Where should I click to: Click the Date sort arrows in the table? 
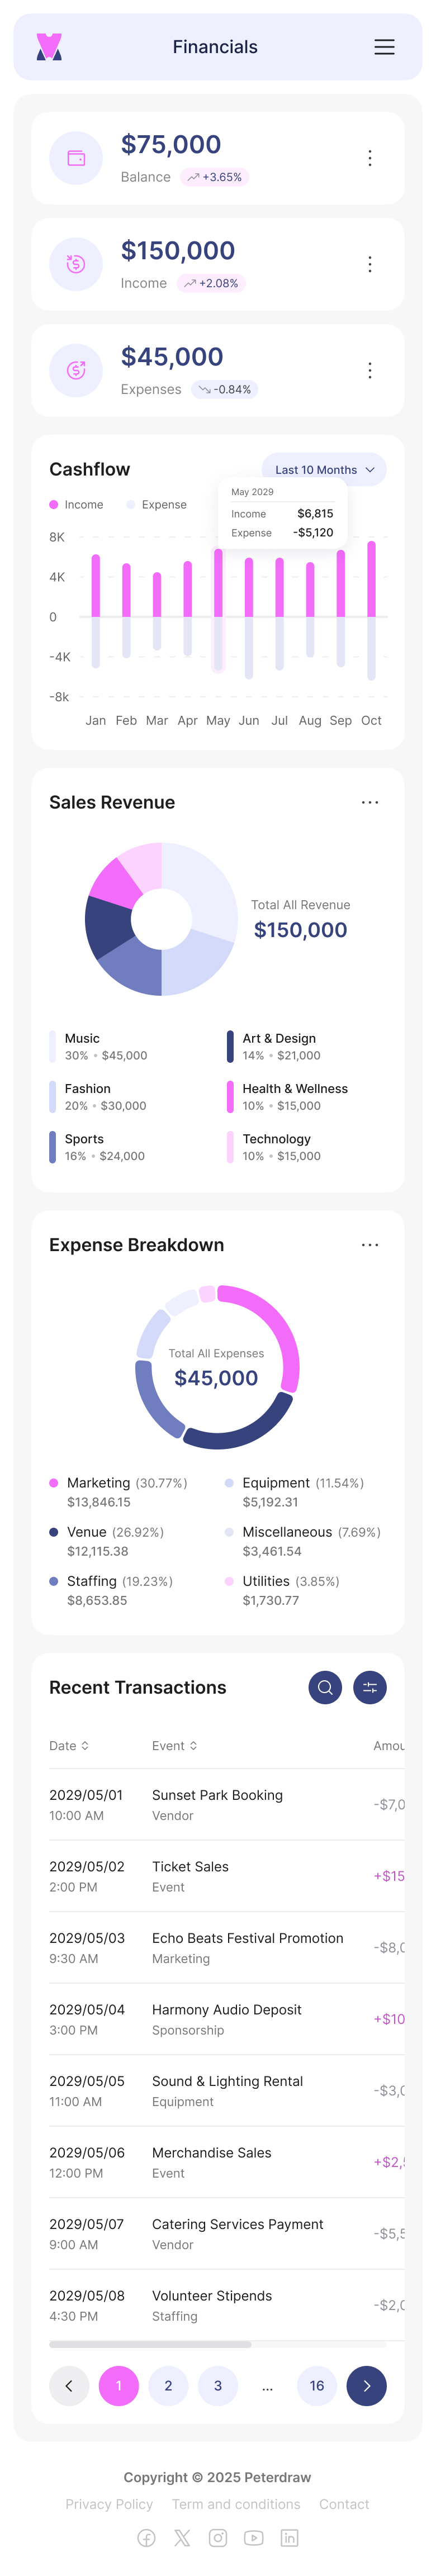(85, 1746)
